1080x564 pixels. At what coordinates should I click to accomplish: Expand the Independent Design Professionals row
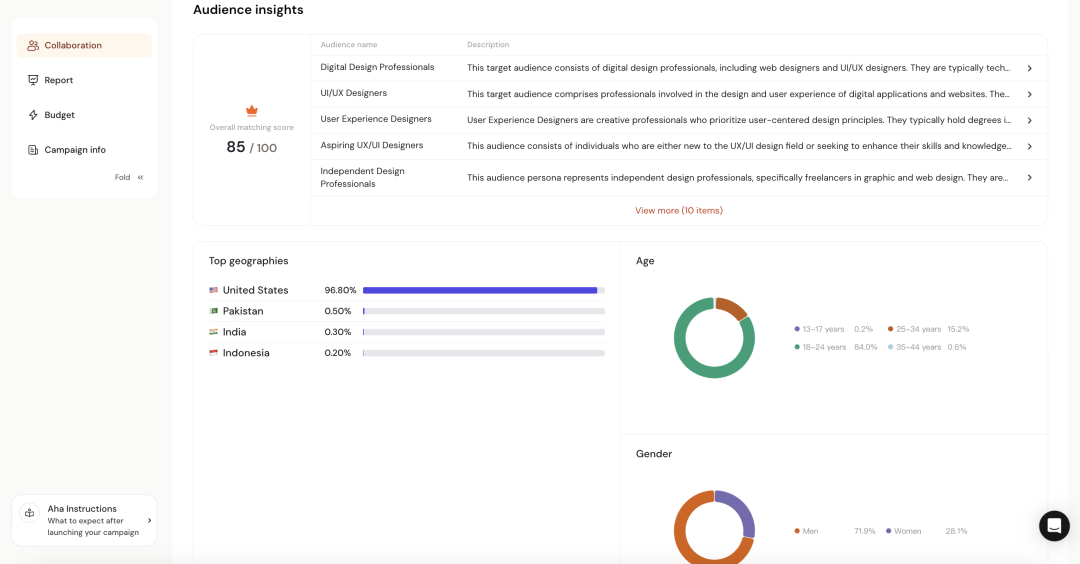(x=1029, y=178)
